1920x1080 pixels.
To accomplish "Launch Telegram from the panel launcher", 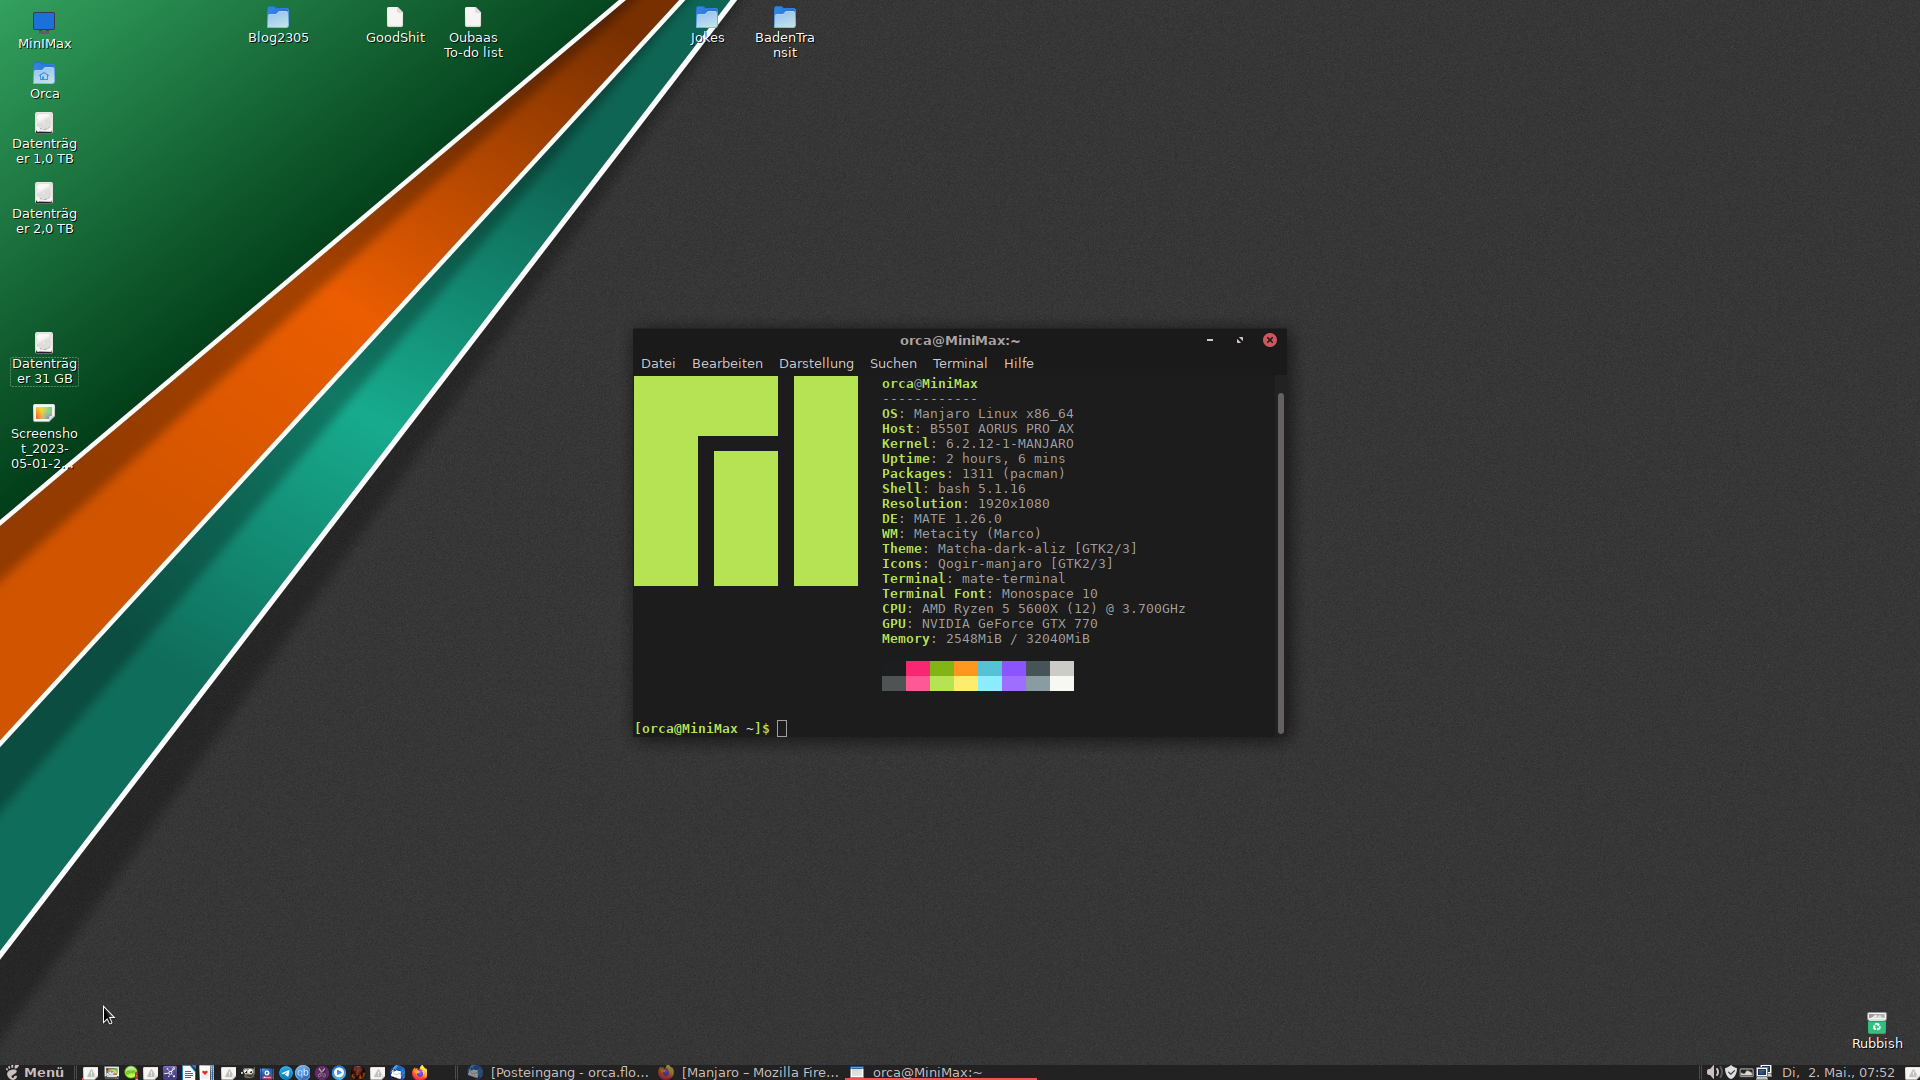I will click(x=285, y=1072).
